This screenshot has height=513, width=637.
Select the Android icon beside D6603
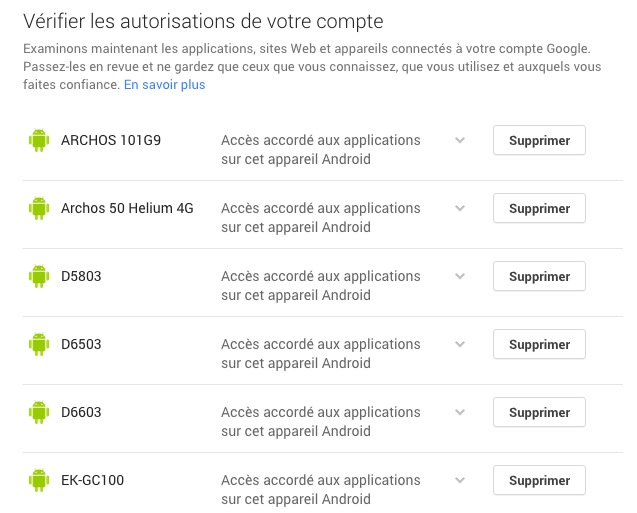coord(39,412)
